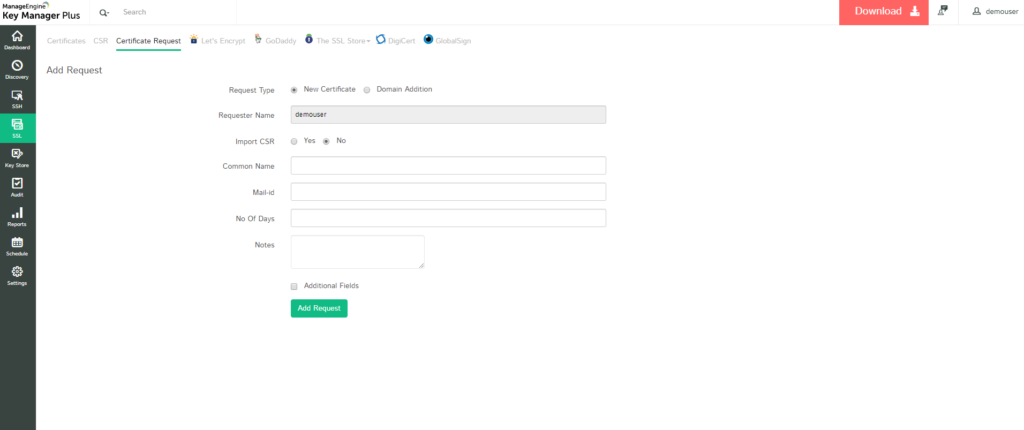Expand The SSL Store dropdown
Image resolution: width=1024 pixels, height=430 pixels.
coord(343,41)
